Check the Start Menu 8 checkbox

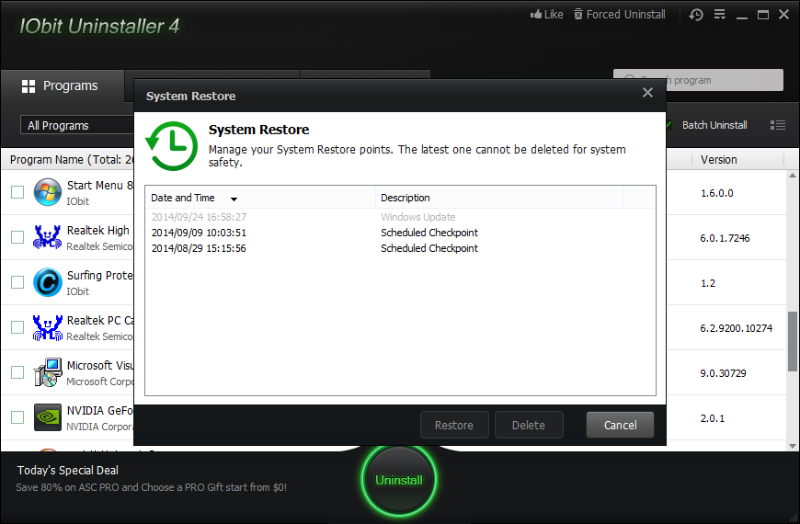point(18,192)
